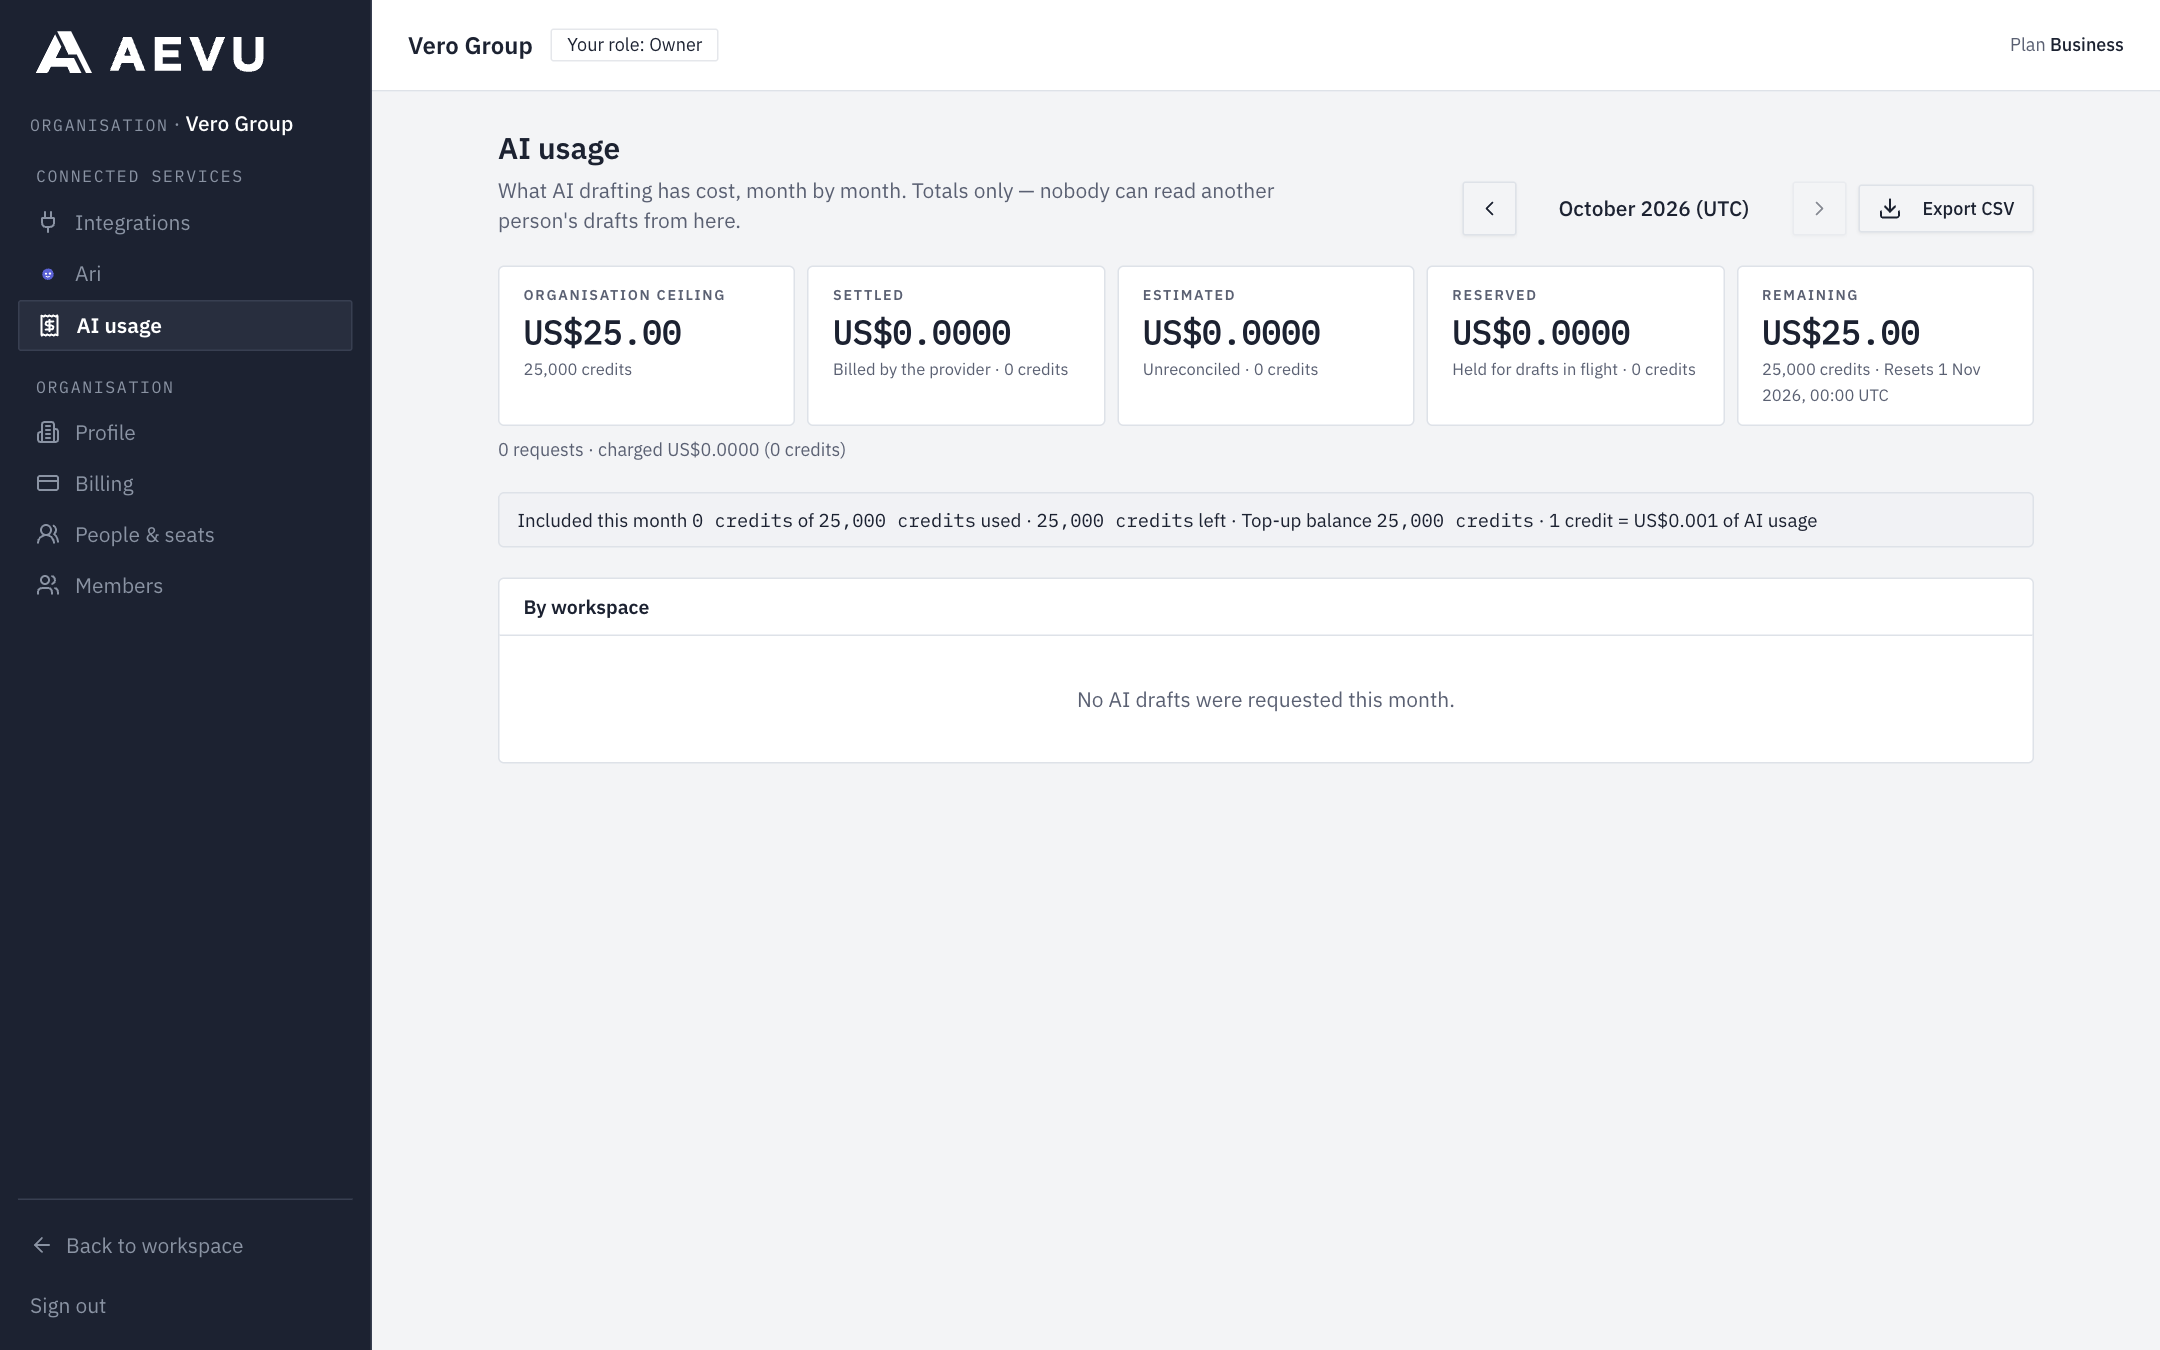This screenshot has width=2160, height=1350.
Task: Click the Plan Business label
Action: point(2066,45)
